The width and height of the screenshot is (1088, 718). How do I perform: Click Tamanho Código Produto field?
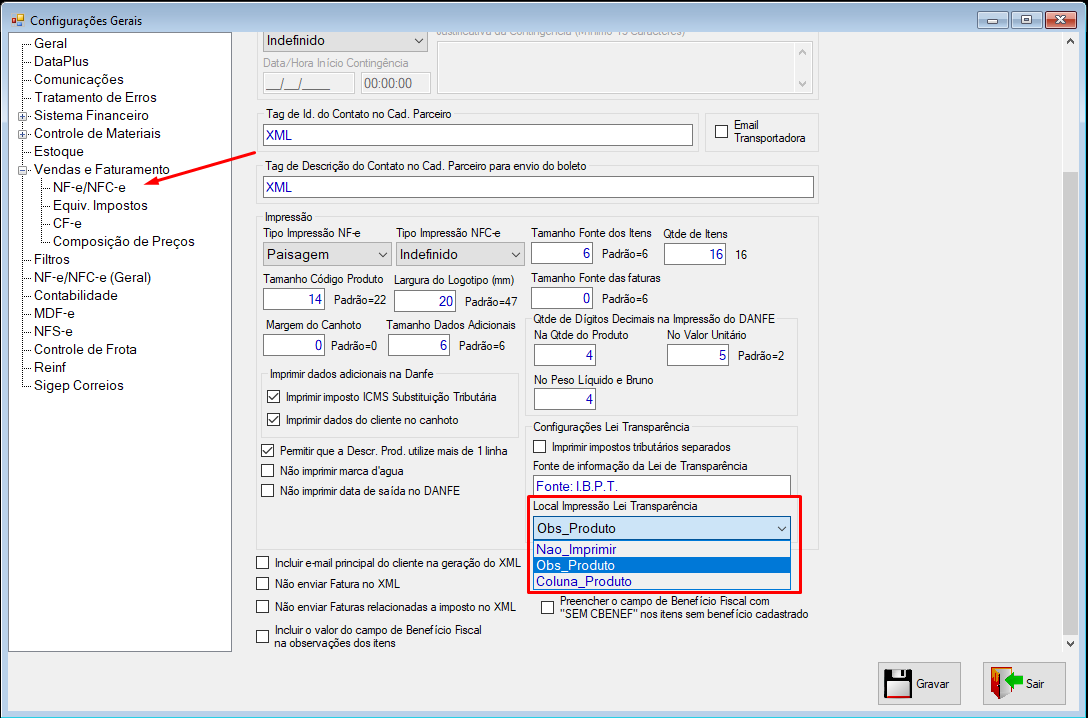point(294,299)
